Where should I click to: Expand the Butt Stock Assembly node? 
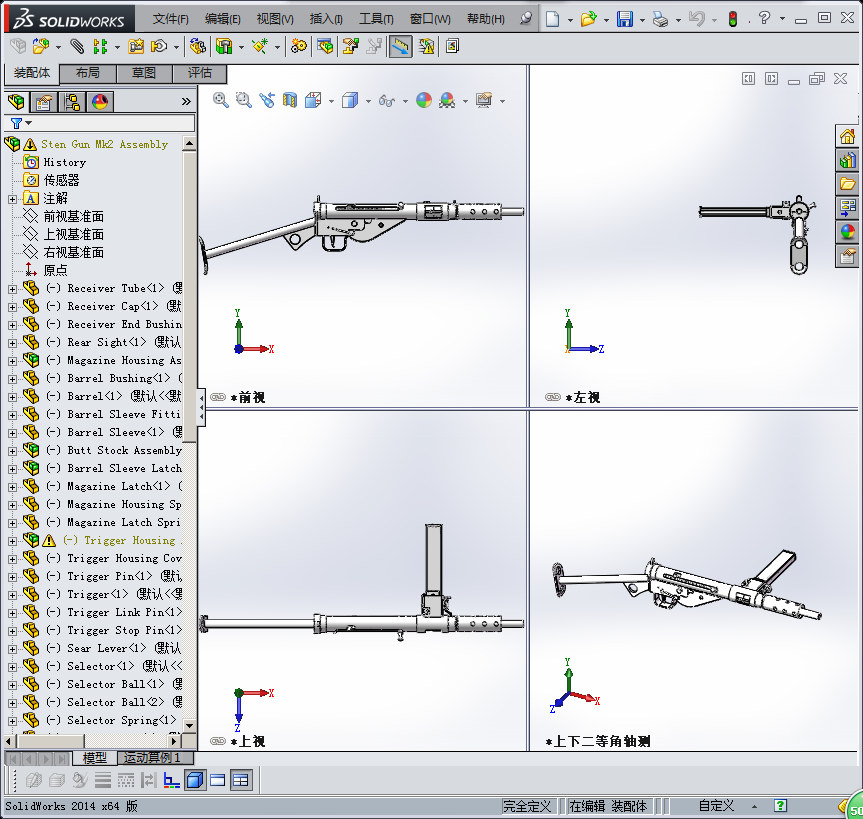[x=13, y=451]
